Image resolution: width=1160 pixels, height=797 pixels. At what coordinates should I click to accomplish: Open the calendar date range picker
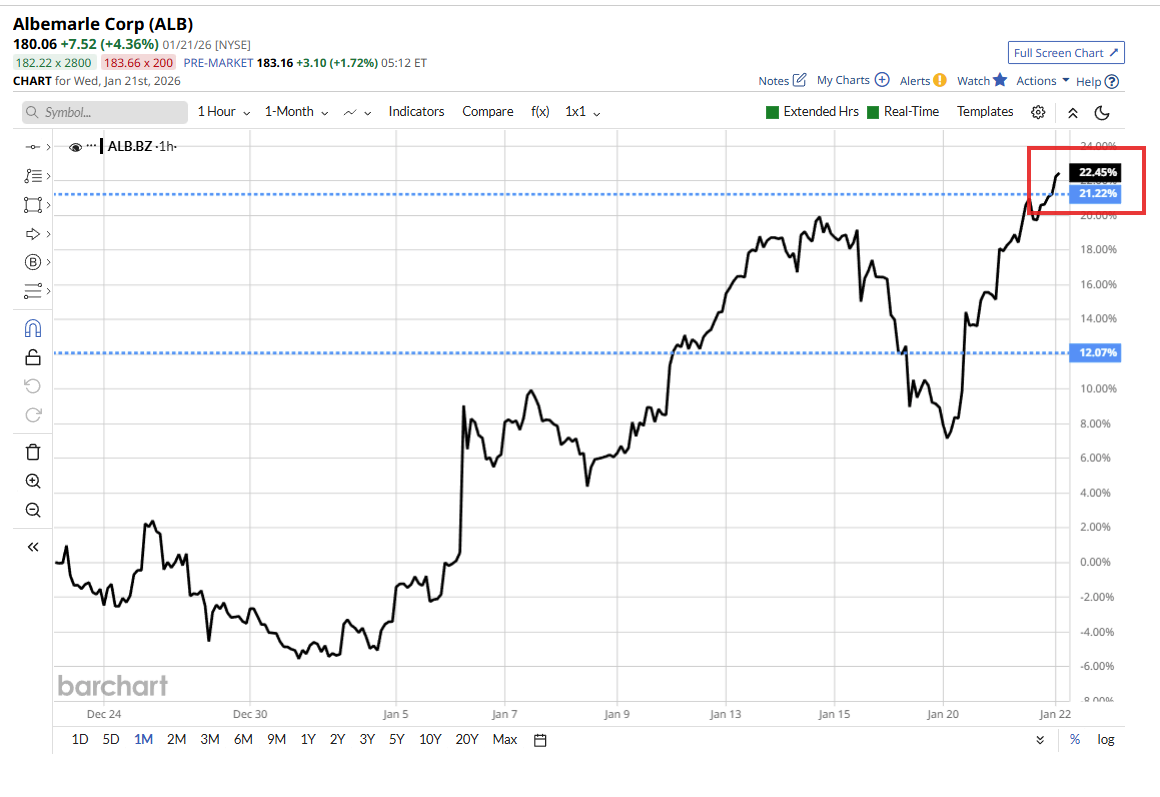[x=540, y=740]
